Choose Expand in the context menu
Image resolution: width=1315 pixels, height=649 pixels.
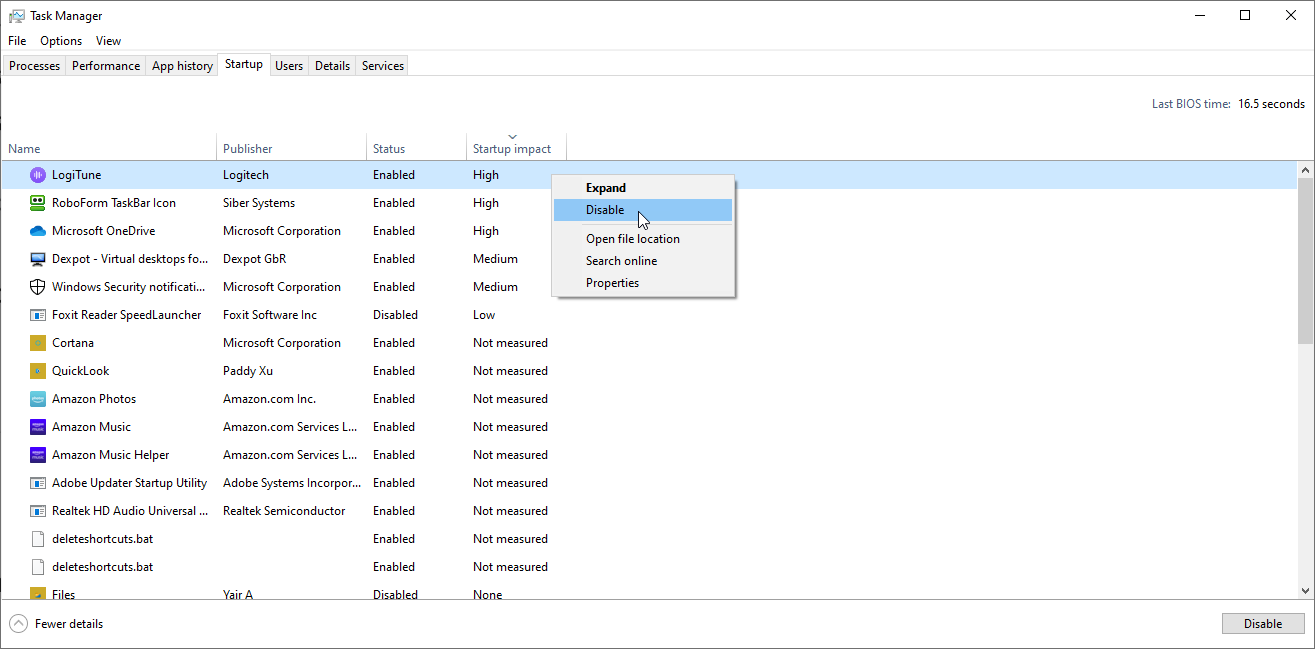[x=606, y=188]
